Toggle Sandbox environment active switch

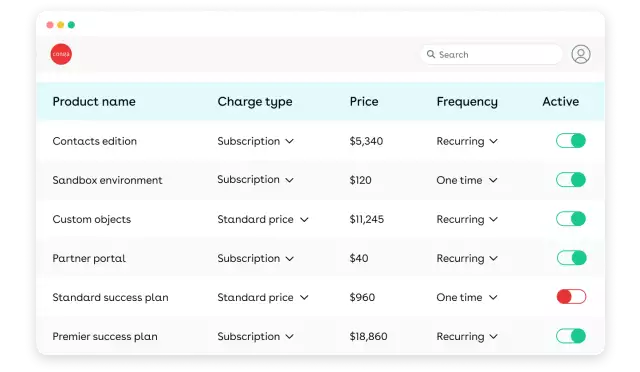coord(571,180)
